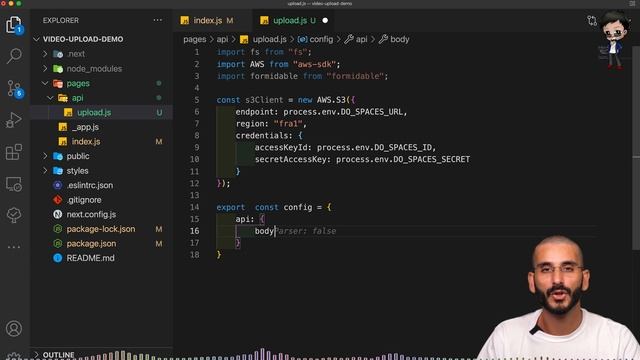Click line number 16 in gutter
The width and height of the screenshot is (640, 360).
[194, 231]
